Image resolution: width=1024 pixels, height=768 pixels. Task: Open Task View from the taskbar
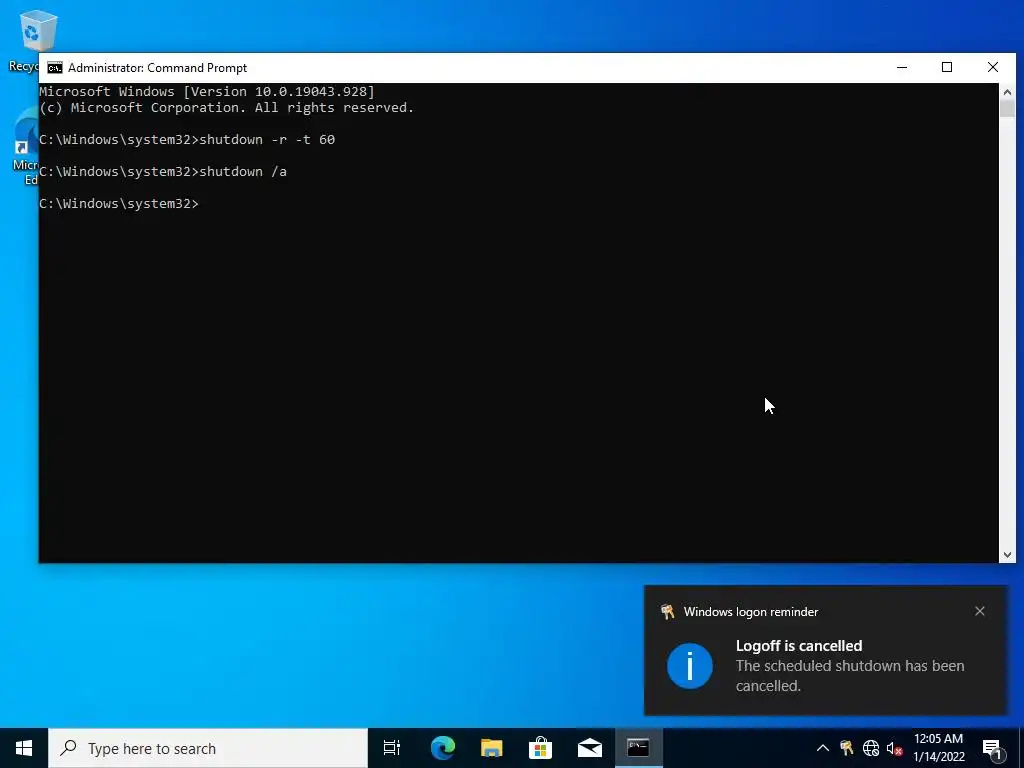(392, 748)
